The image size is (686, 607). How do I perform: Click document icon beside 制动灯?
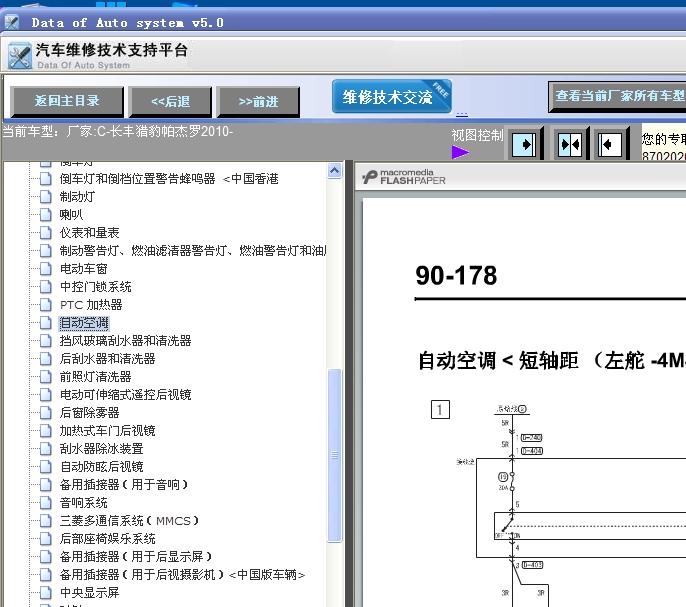(46, 196)
